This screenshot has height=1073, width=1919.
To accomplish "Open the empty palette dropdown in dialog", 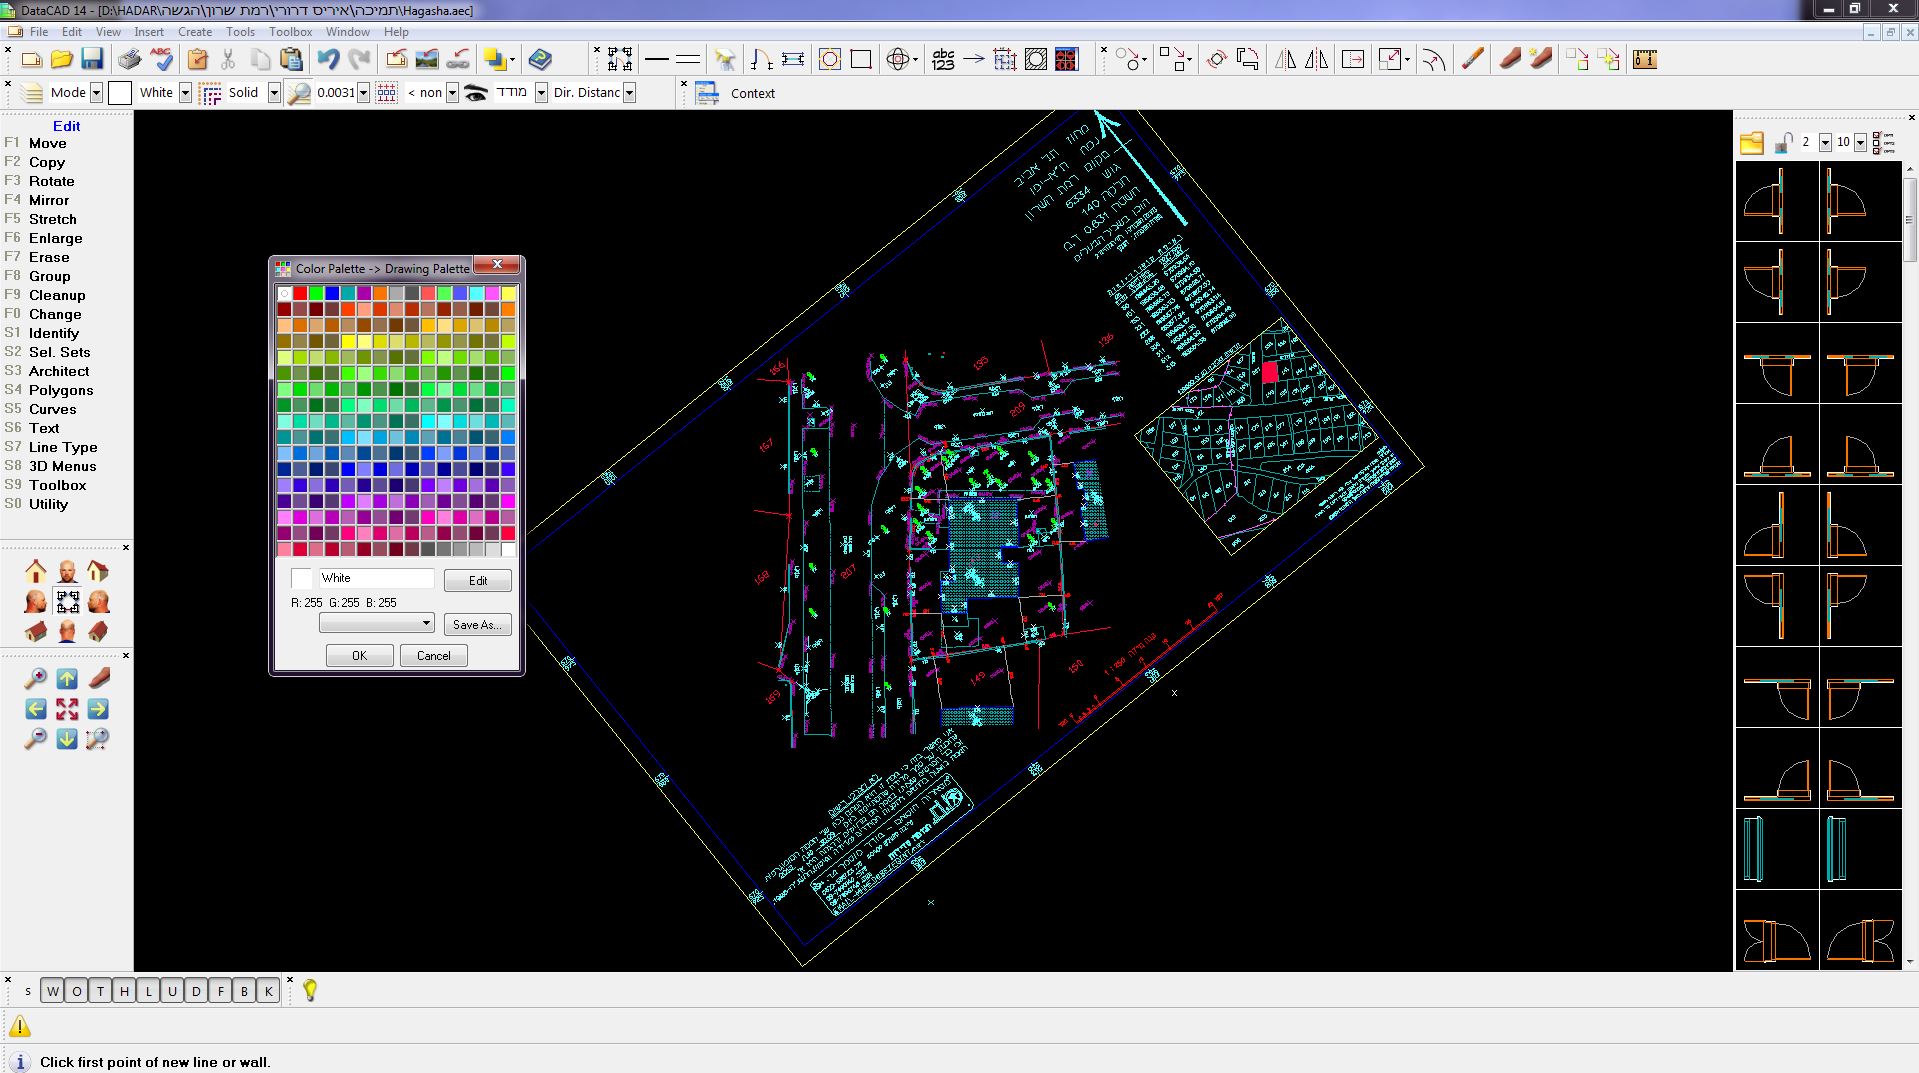I will [376, 623].
